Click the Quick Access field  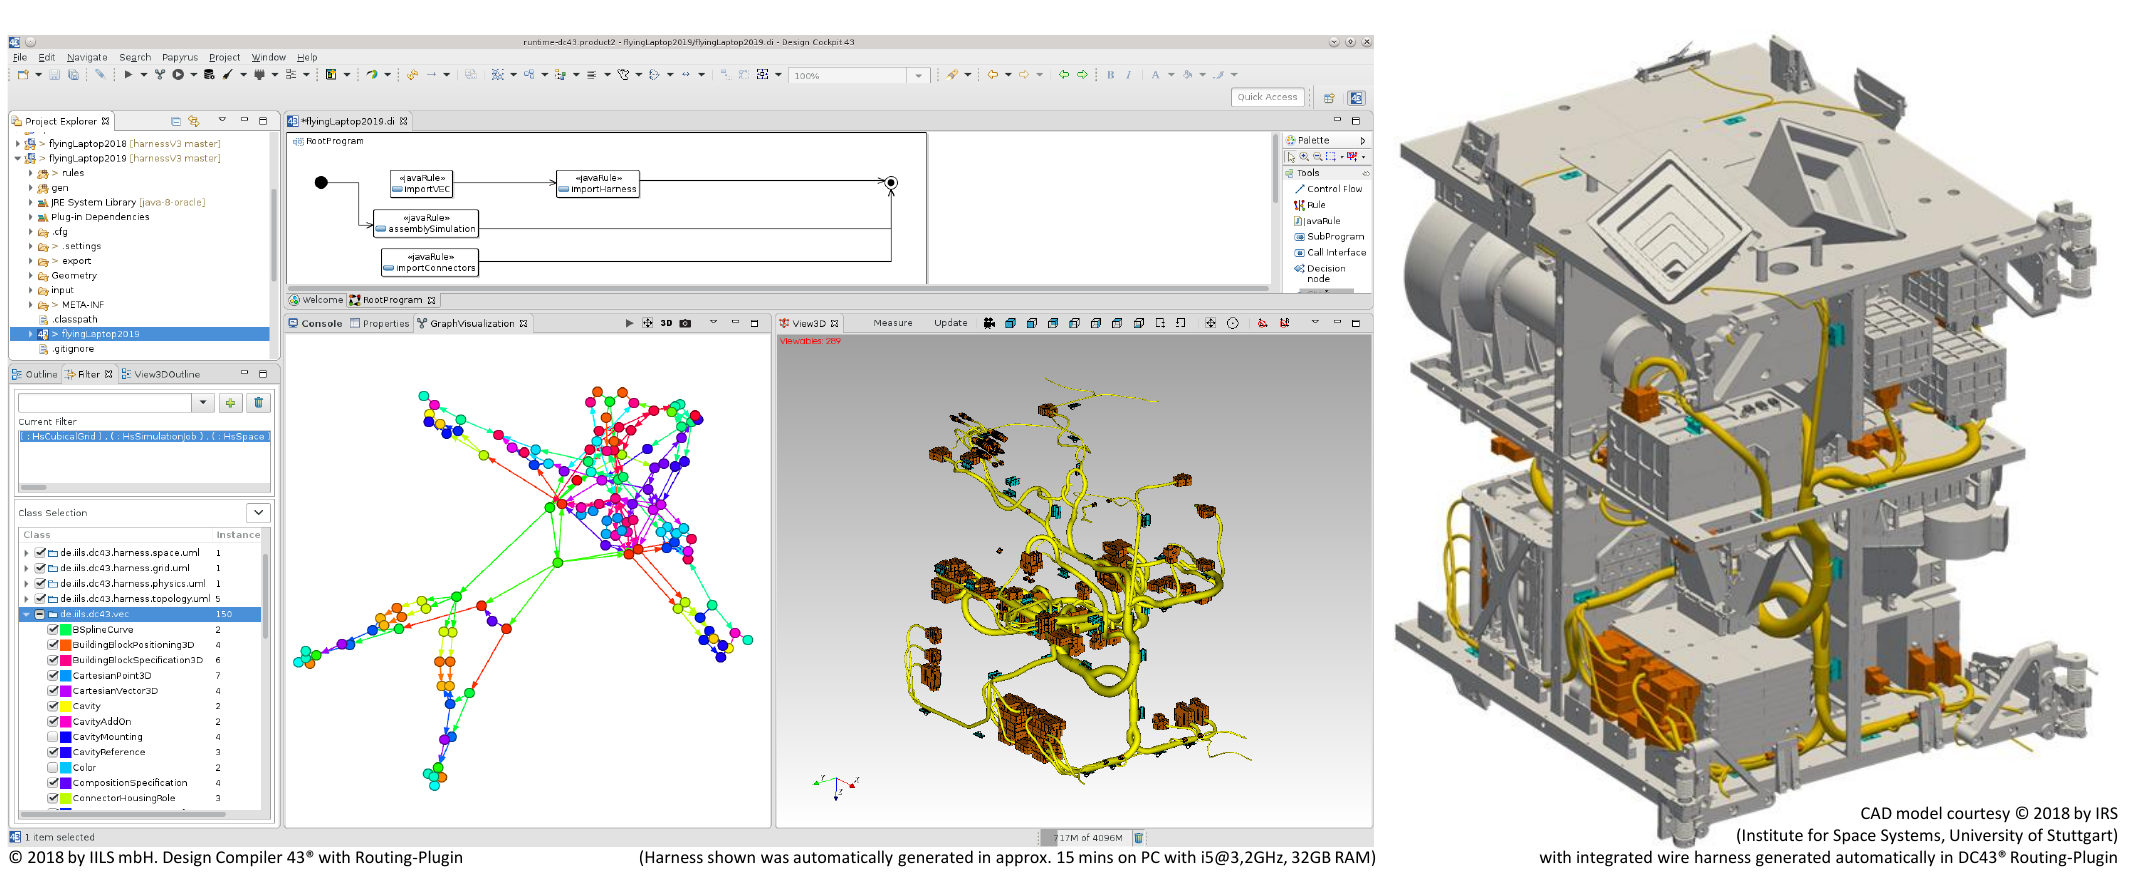pos(1268,97)
